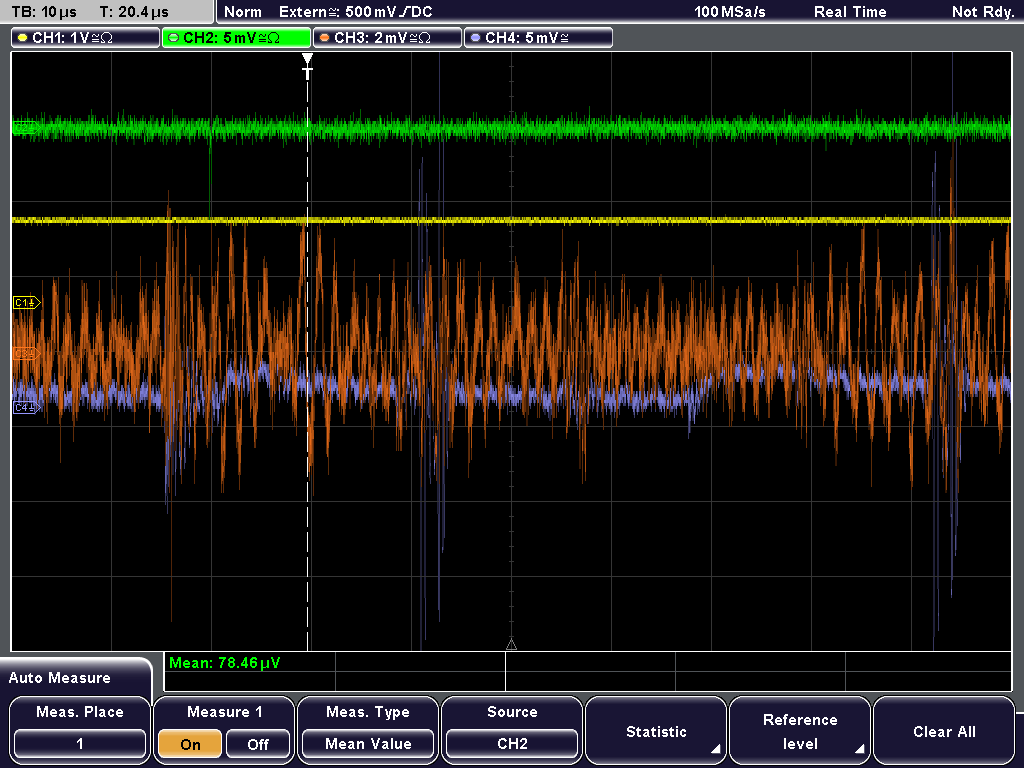Click the Not Rdy. status label
This screenshot has height=768, width=1024.
point(983,12)
